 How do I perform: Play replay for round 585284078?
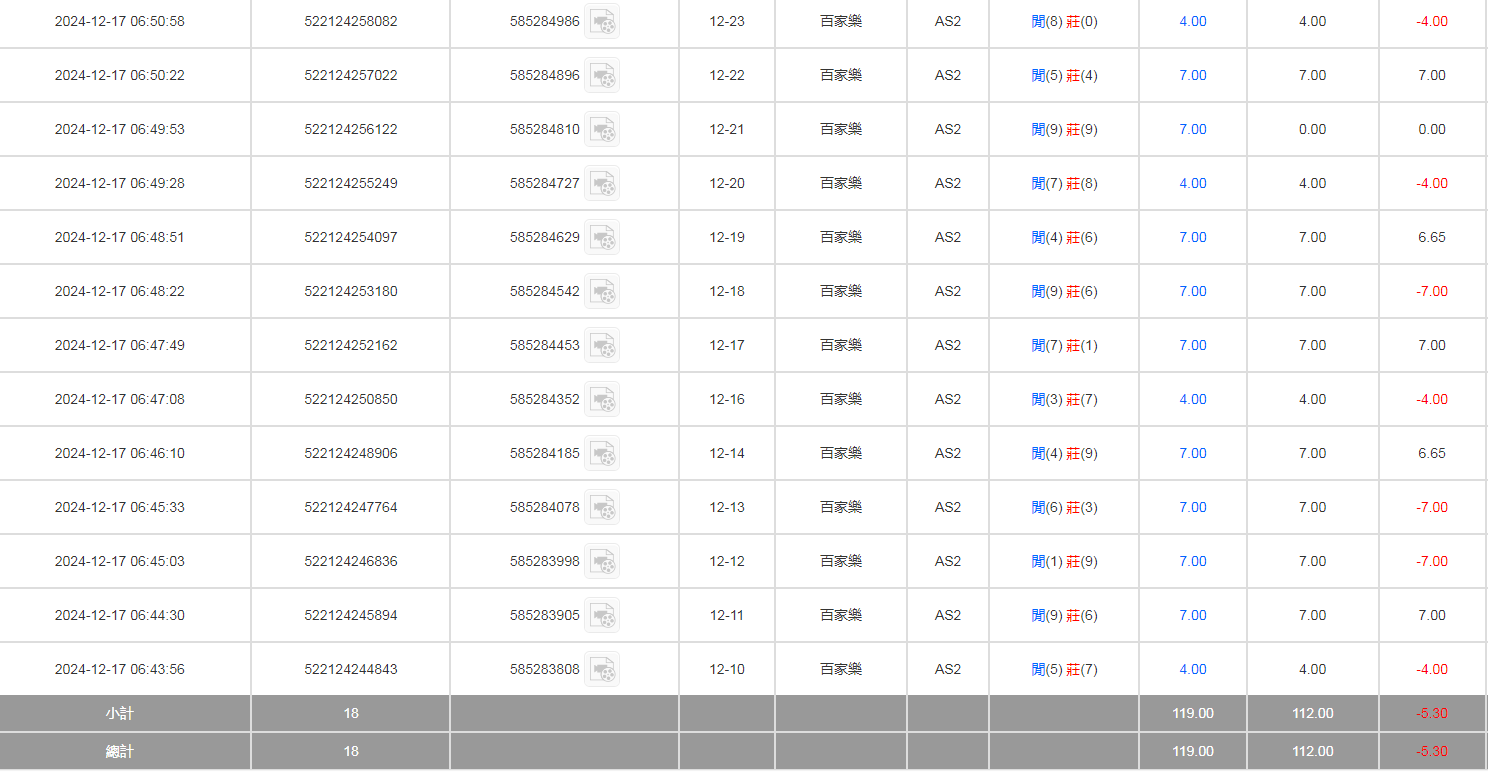click(x=602, y=507)
